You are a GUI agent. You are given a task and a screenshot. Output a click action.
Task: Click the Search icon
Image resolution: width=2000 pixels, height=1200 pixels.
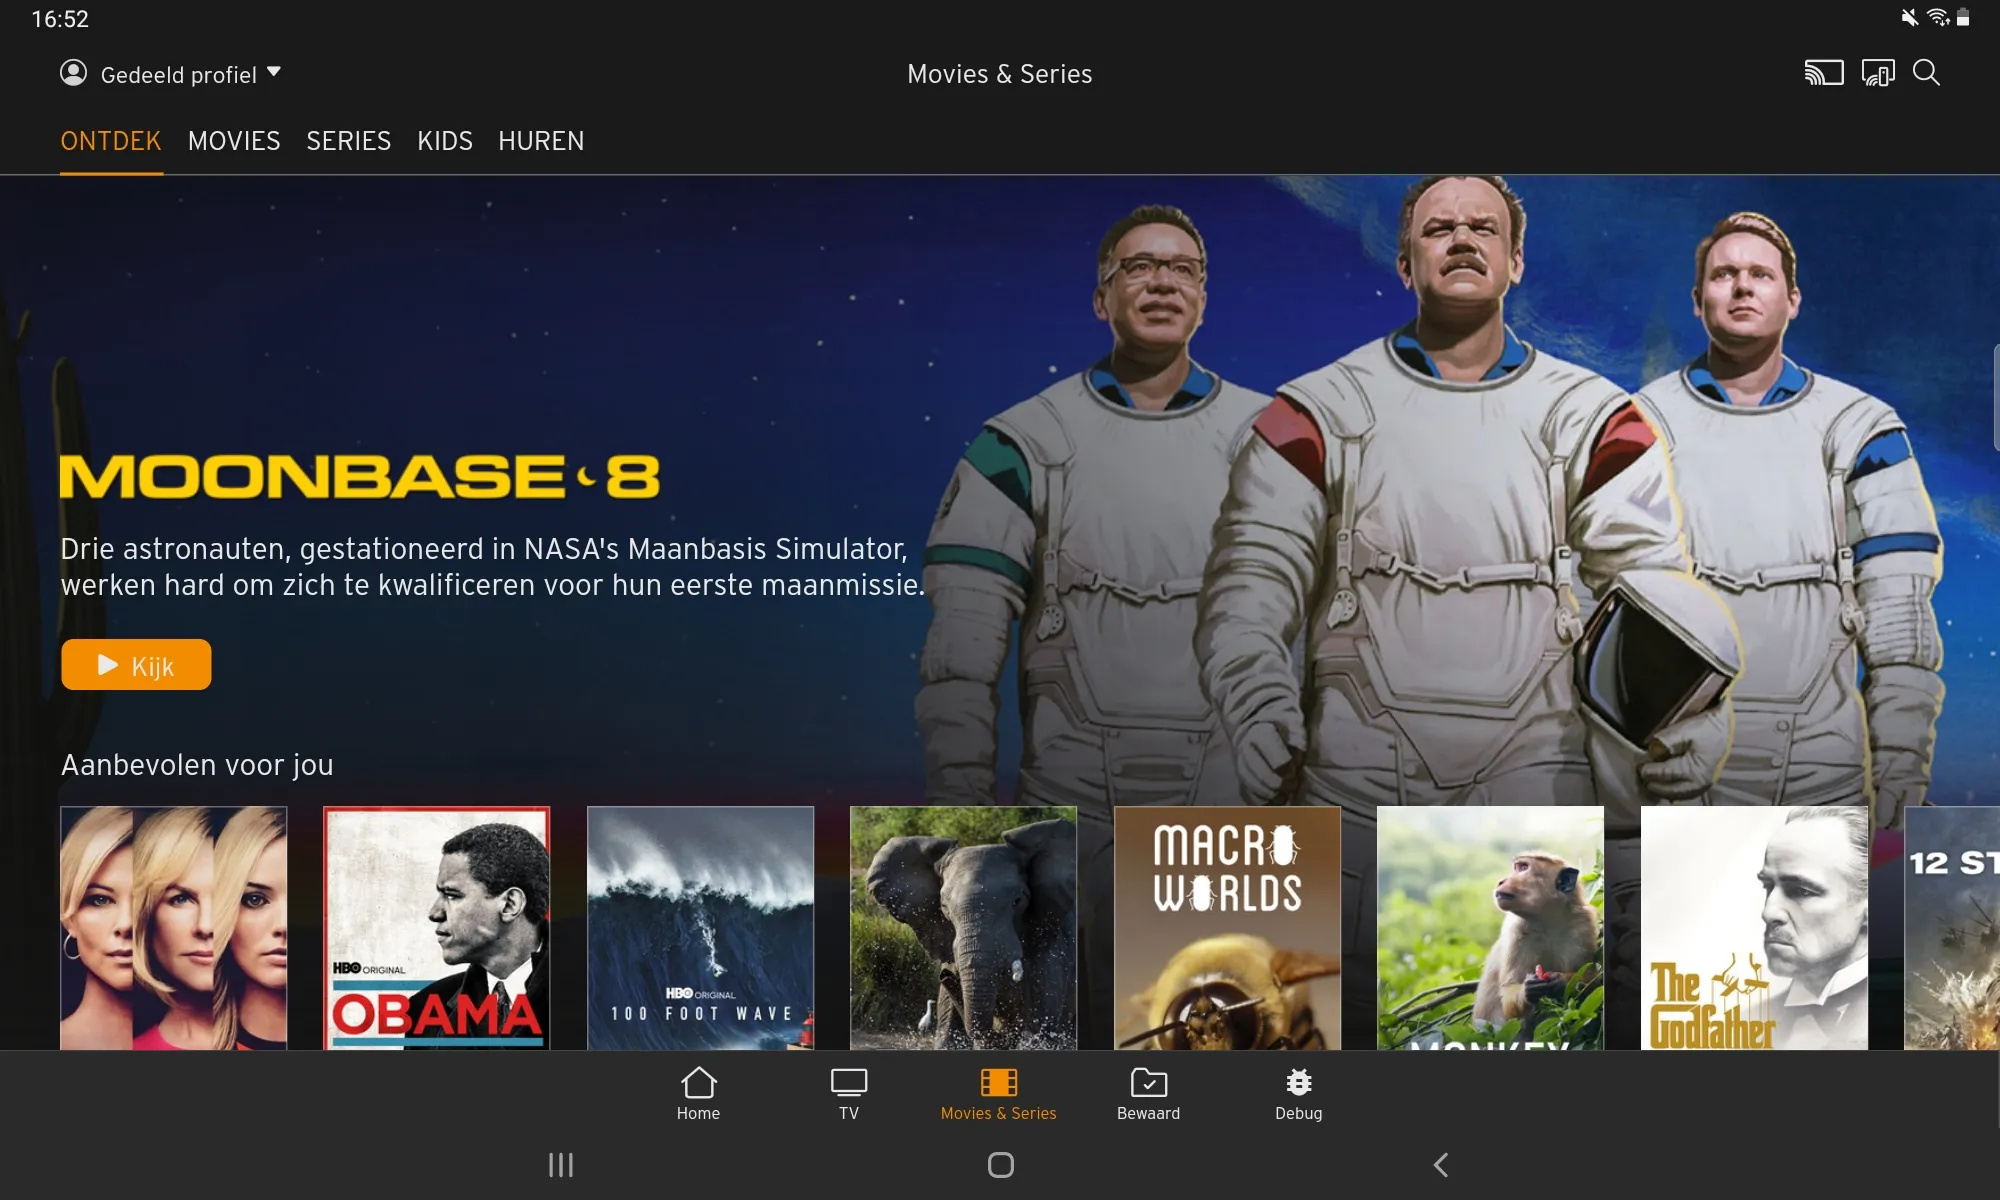[x=1926, y=73]
